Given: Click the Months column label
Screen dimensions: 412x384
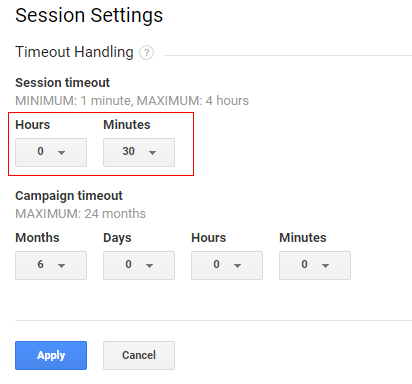Looking at the screenshot, I should pos(37,238).
